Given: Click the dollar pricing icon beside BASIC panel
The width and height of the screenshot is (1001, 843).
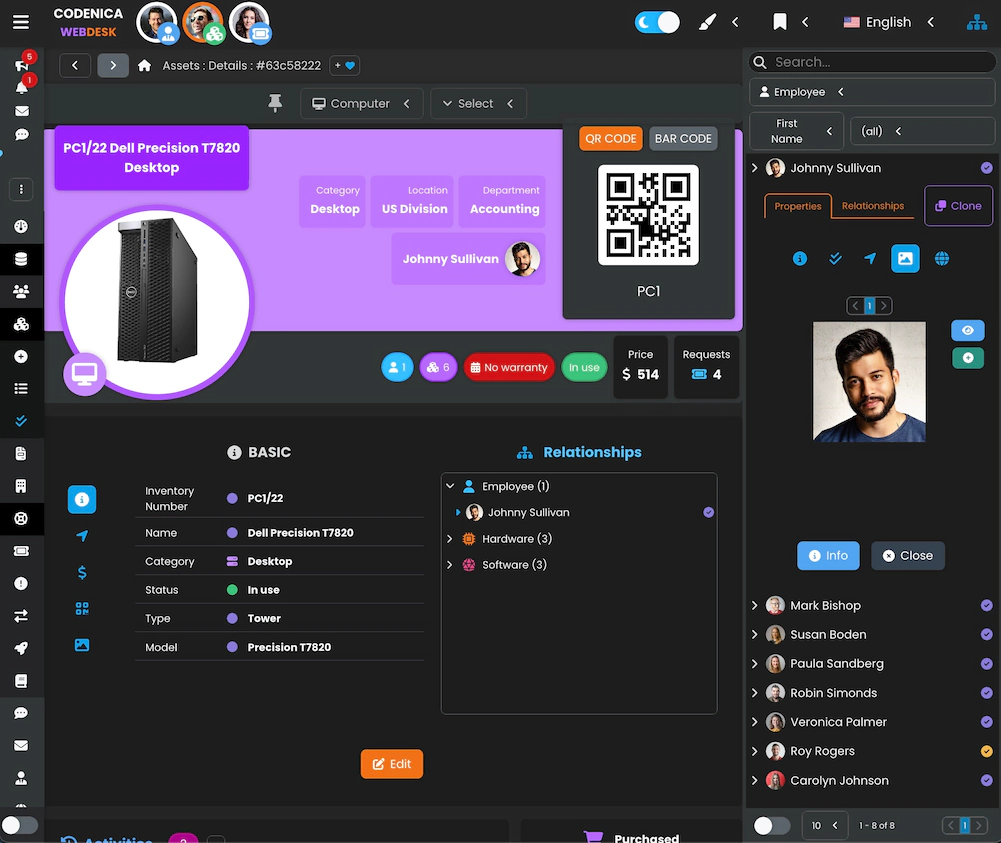Looking at the screenshot, I should click(82, 572).
